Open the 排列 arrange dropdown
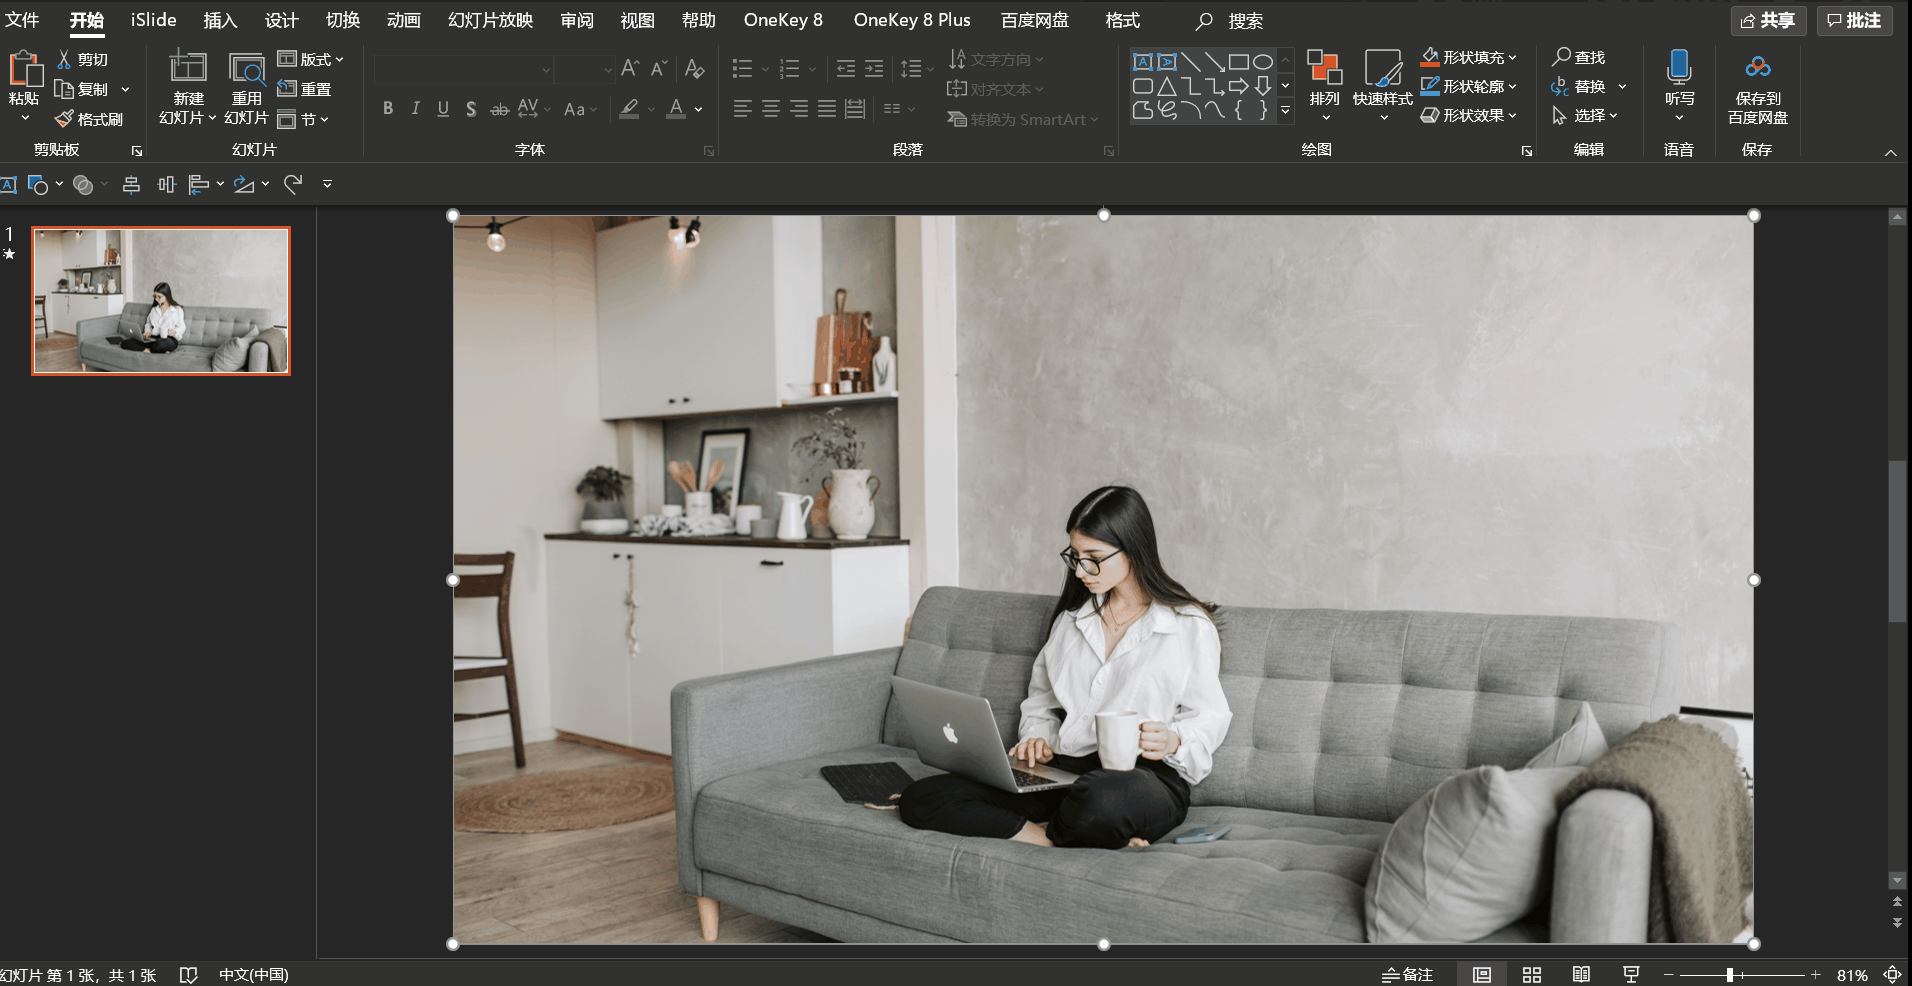This screenshot has width=1912, height=986. click(1325, 86)
